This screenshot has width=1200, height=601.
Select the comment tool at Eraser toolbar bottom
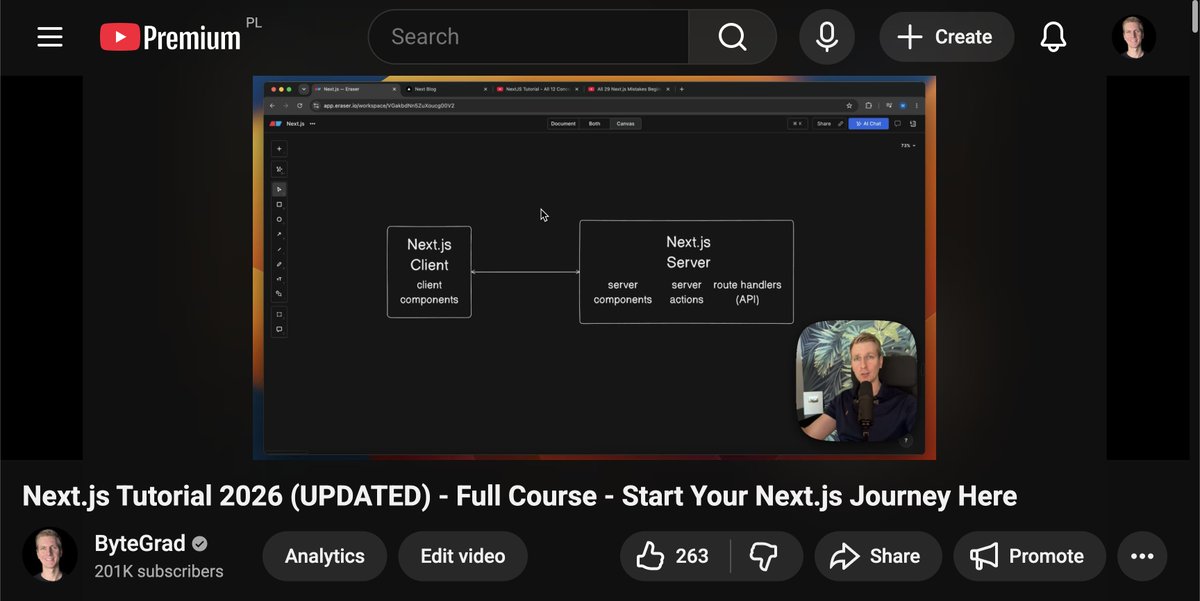279,329
